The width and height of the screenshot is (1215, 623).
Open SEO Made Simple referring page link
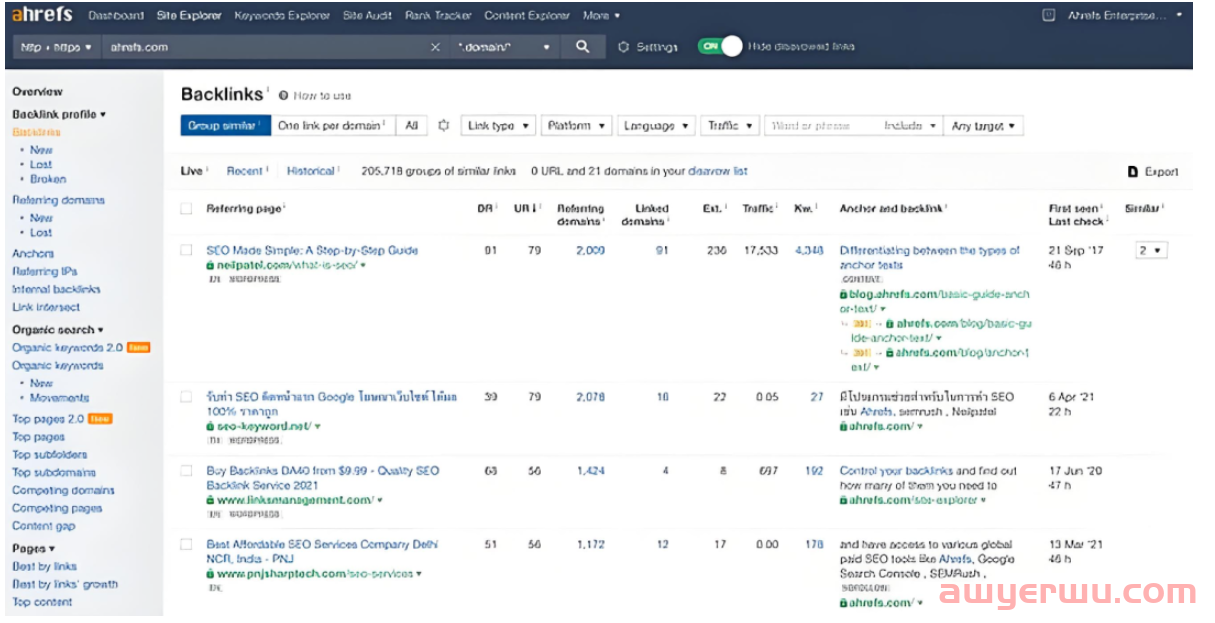[312, 251]
